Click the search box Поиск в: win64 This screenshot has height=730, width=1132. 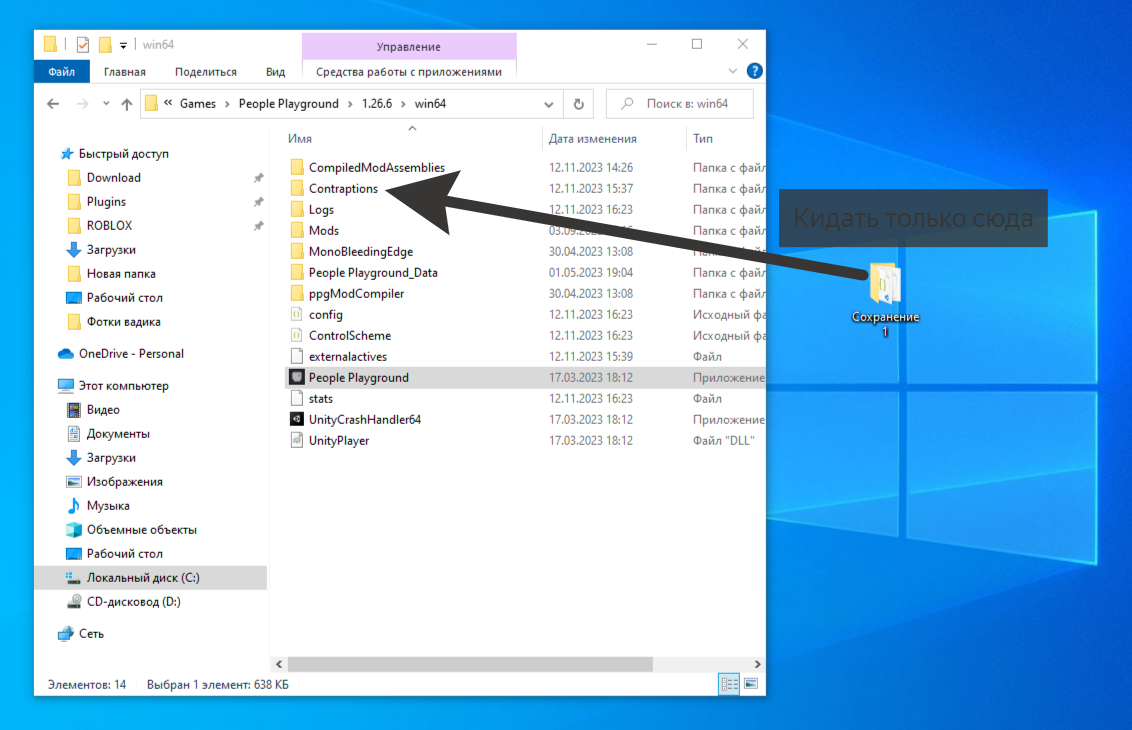[686, 104]
